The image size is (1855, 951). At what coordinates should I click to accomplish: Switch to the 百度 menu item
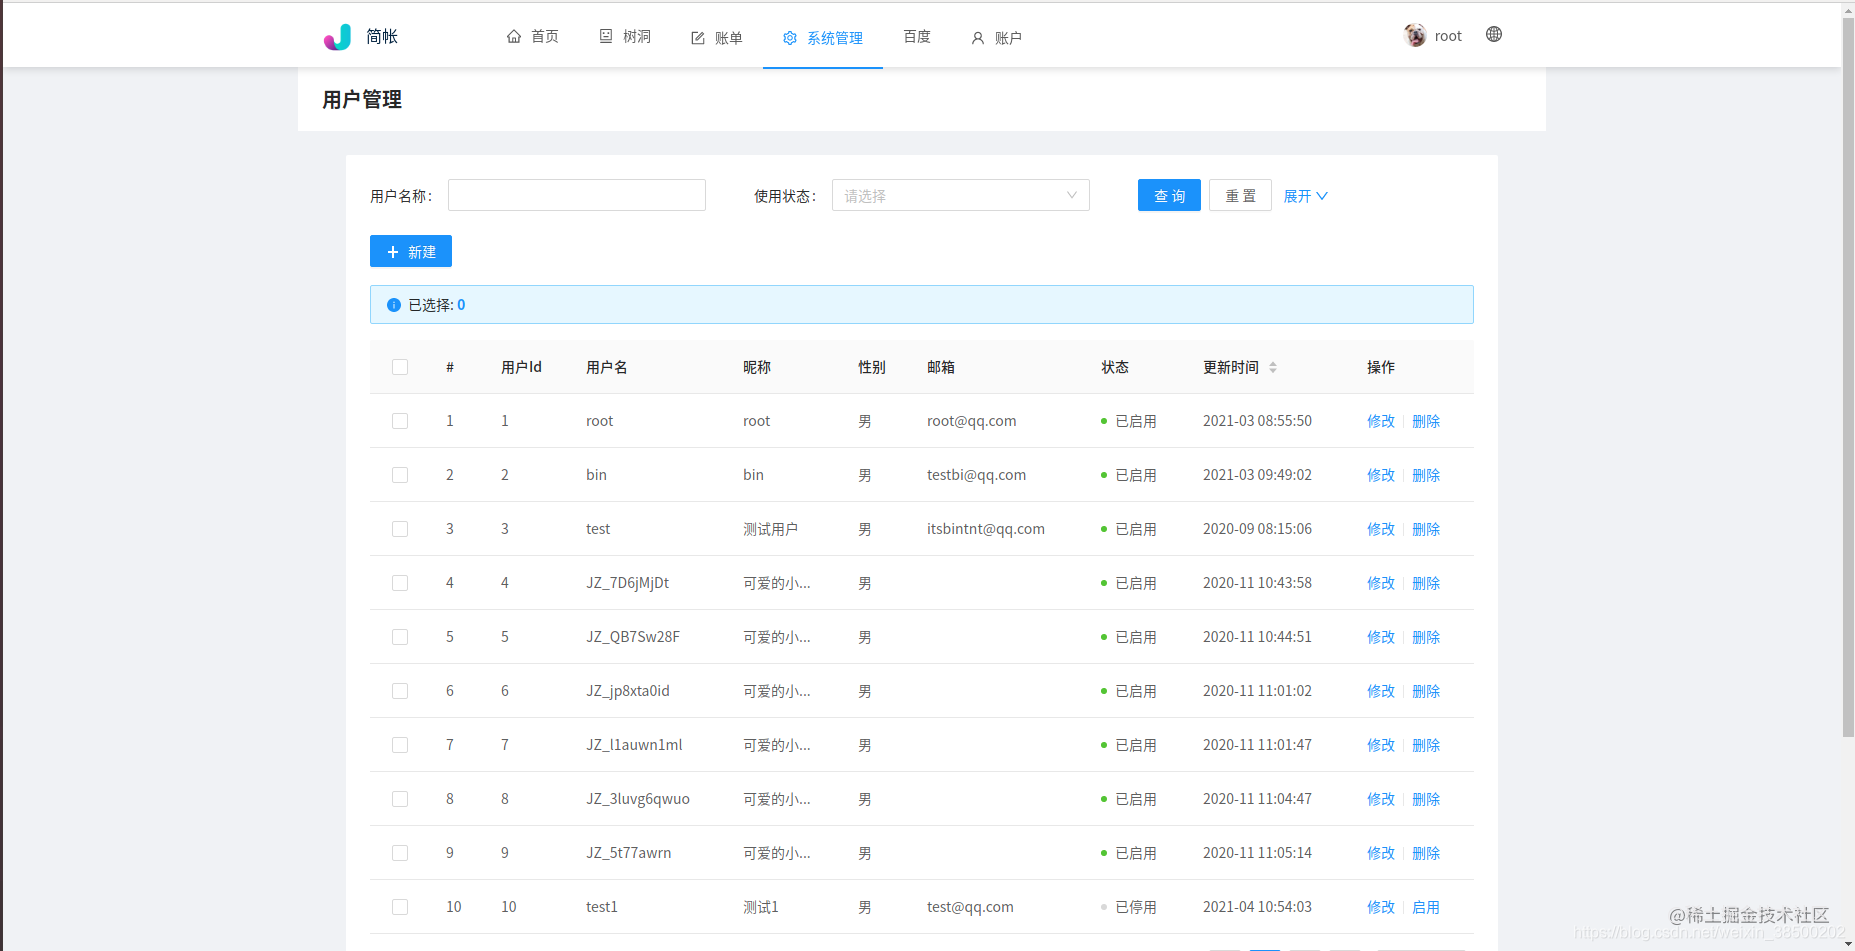(916, 36)
